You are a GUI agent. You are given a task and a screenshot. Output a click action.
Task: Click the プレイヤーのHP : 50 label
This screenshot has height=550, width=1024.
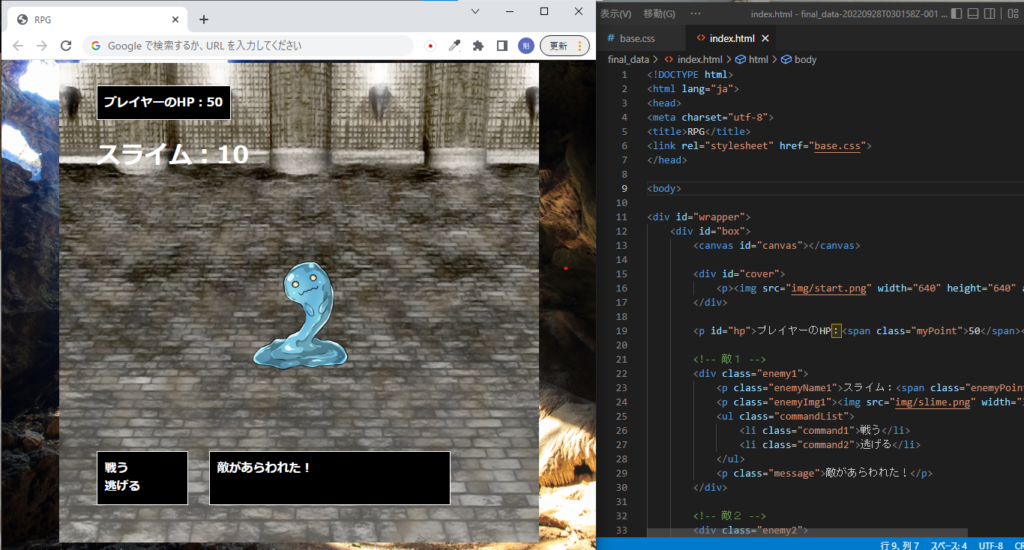point(164,103)
